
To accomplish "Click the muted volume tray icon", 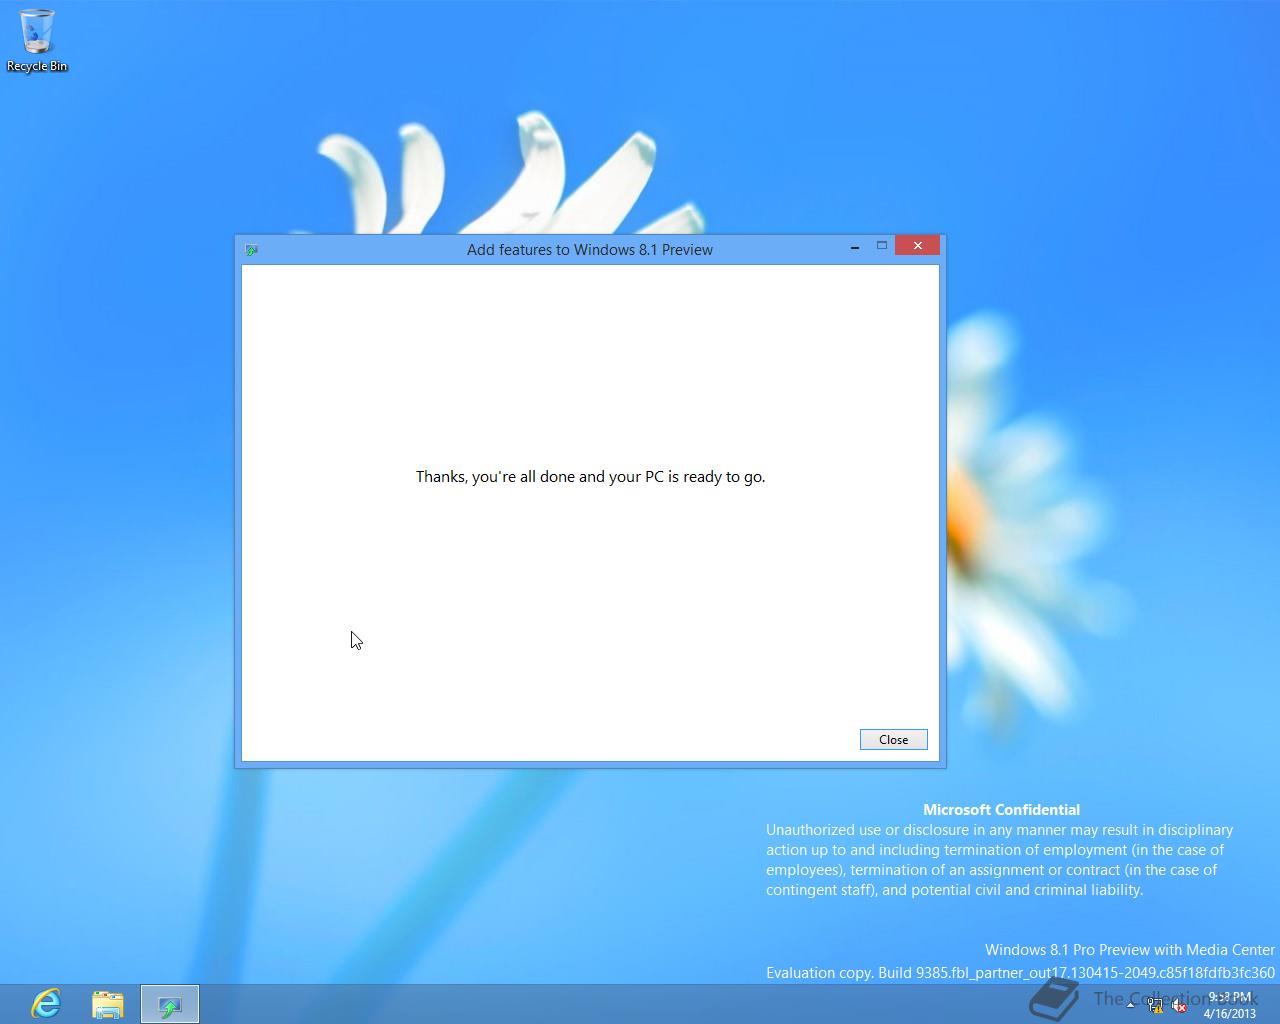I will point(1179,1006).
